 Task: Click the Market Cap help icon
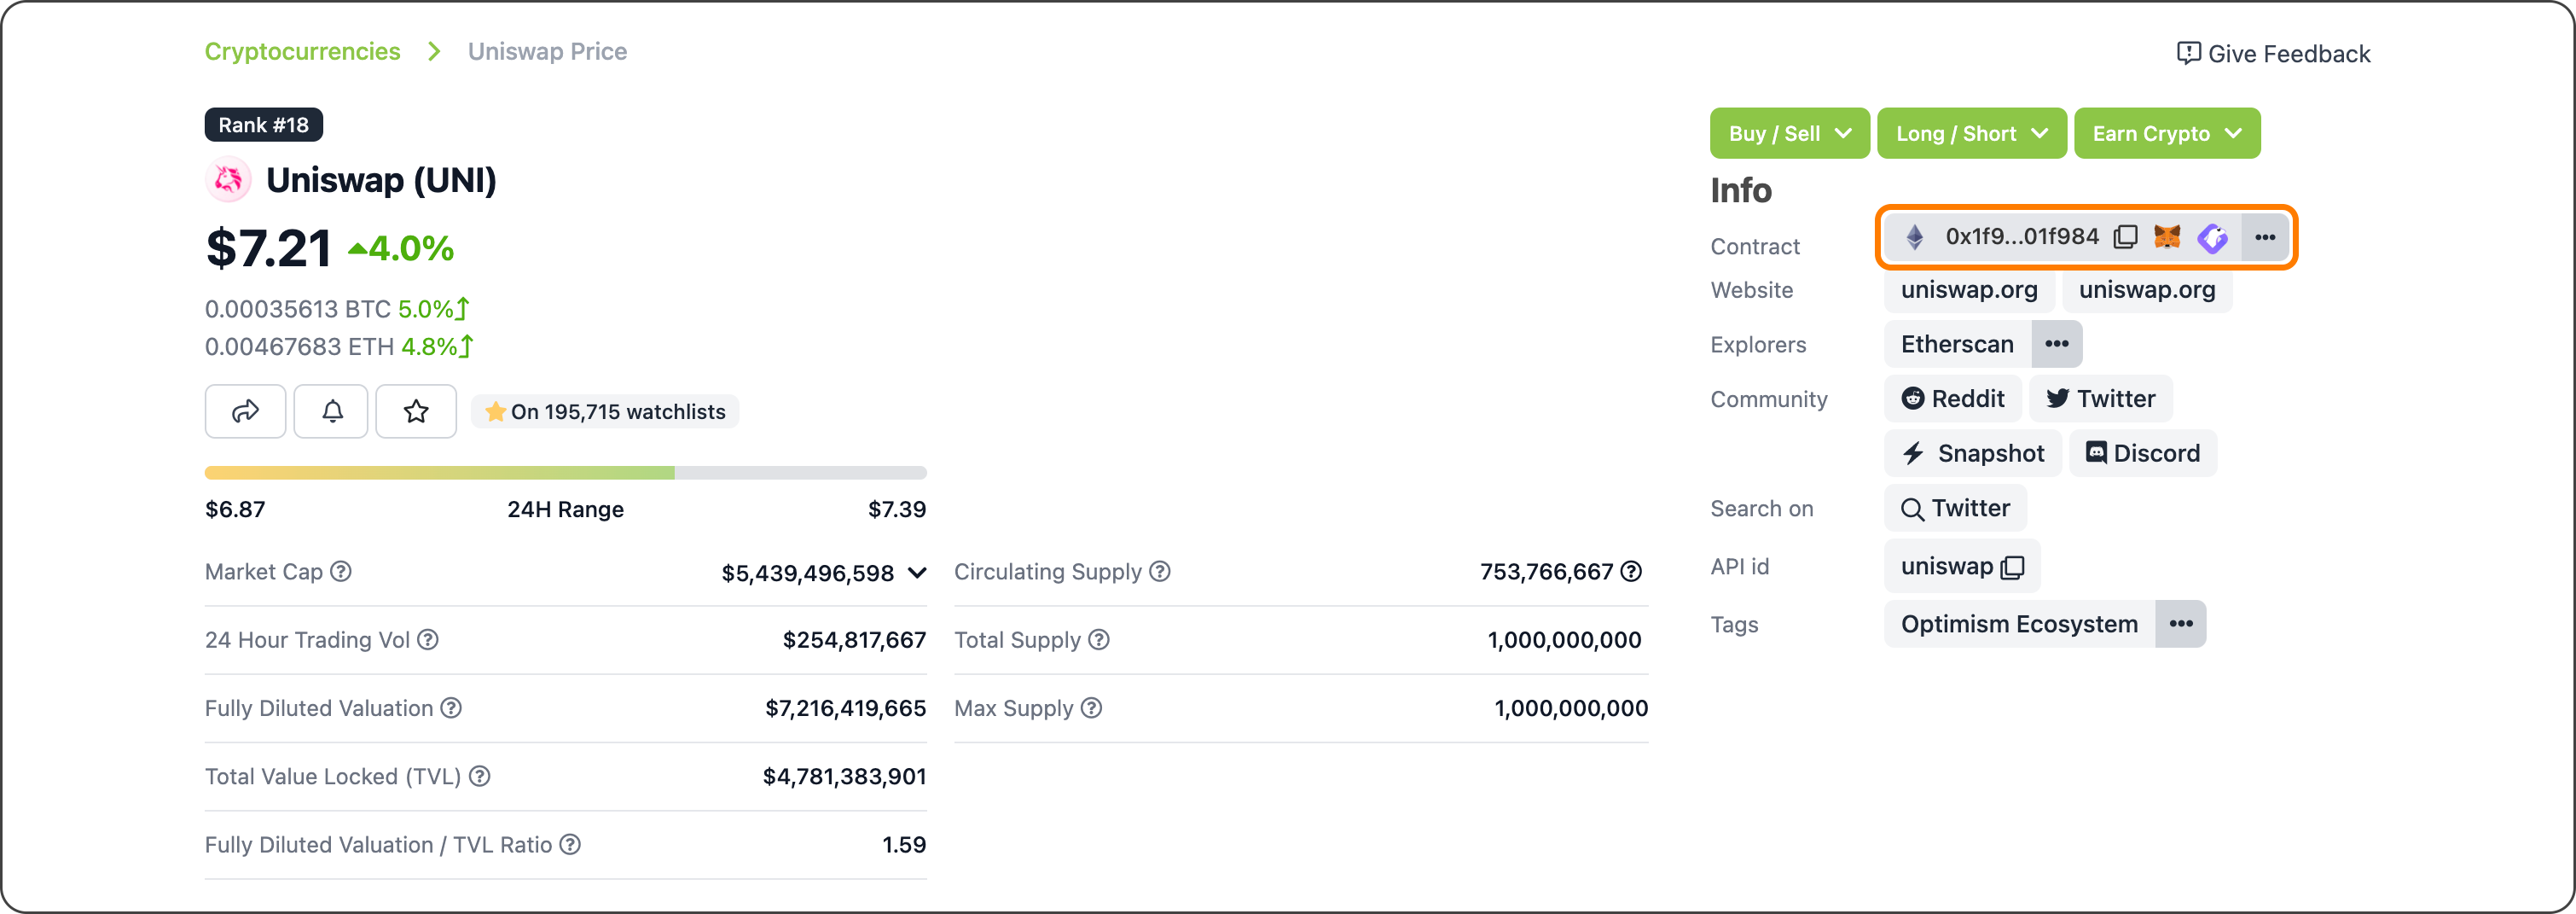pos(341,571)
